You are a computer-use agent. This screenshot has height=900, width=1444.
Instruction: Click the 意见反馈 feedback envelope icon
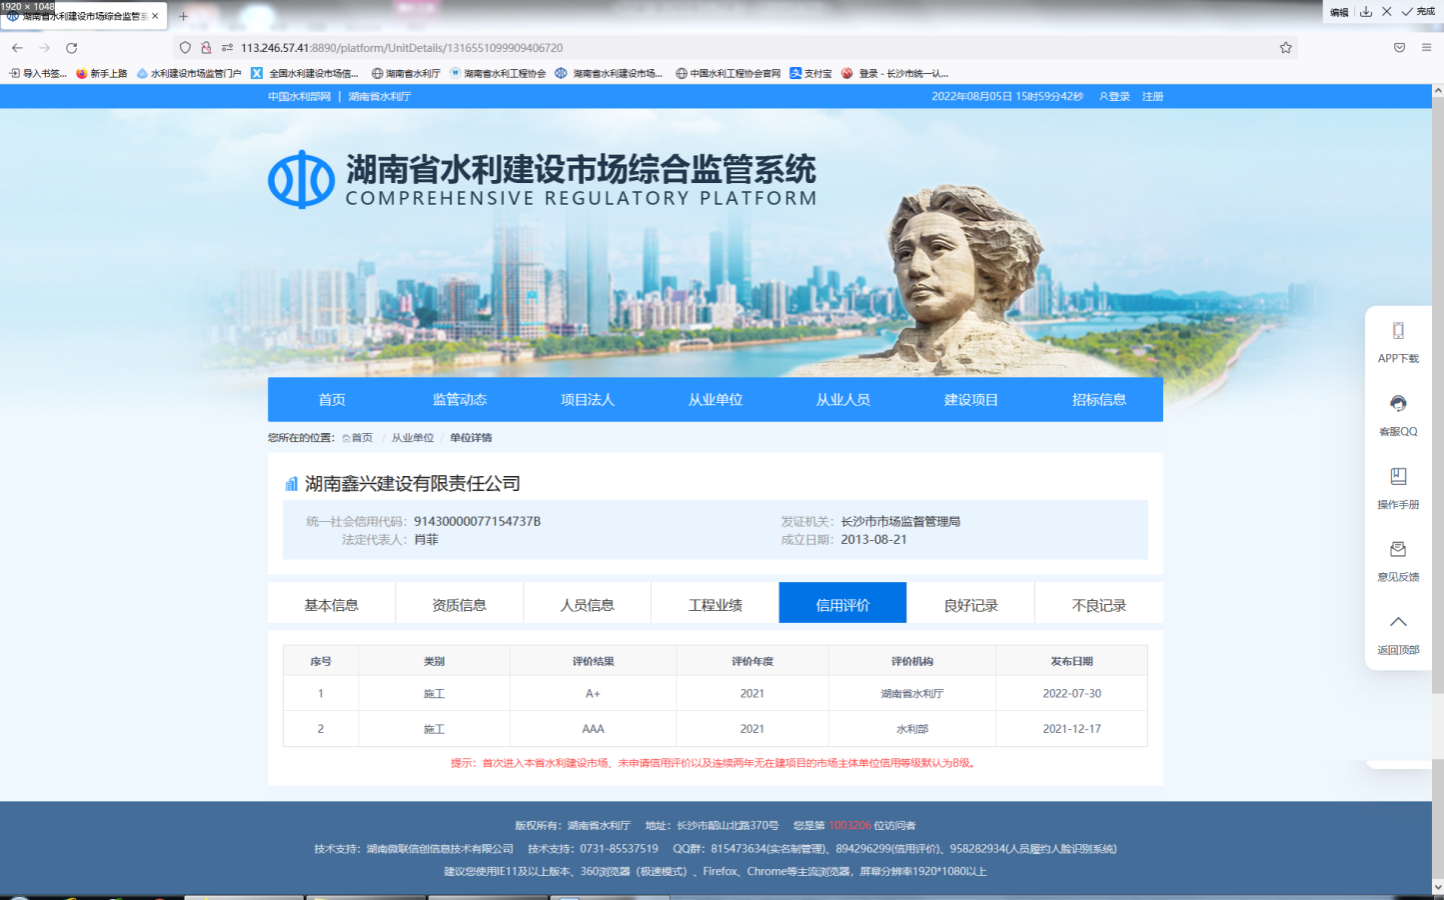(x=1397, y=550)
